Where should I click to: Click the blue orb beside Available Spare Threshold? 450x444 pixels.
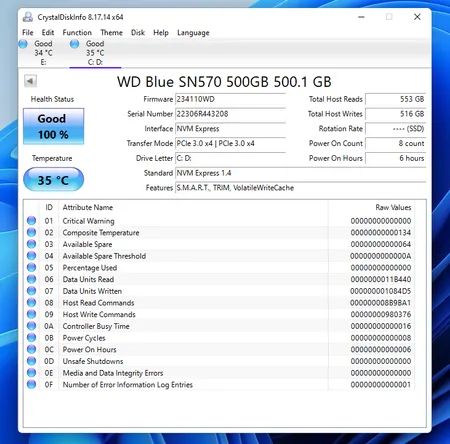(31, 255)
